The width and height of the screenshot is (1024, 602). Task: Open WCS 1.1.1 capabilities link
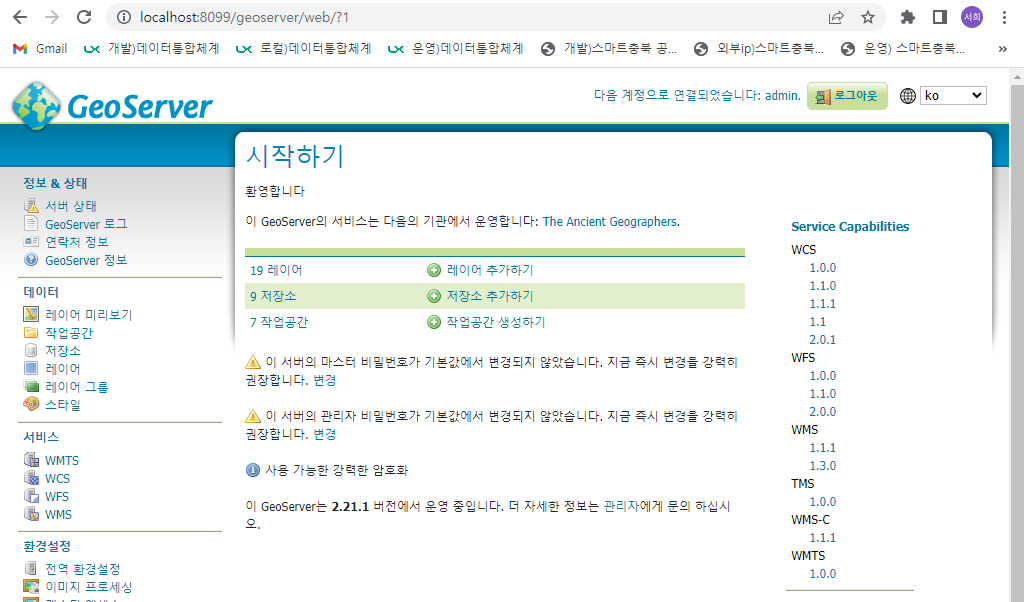(x=822, y=304)
